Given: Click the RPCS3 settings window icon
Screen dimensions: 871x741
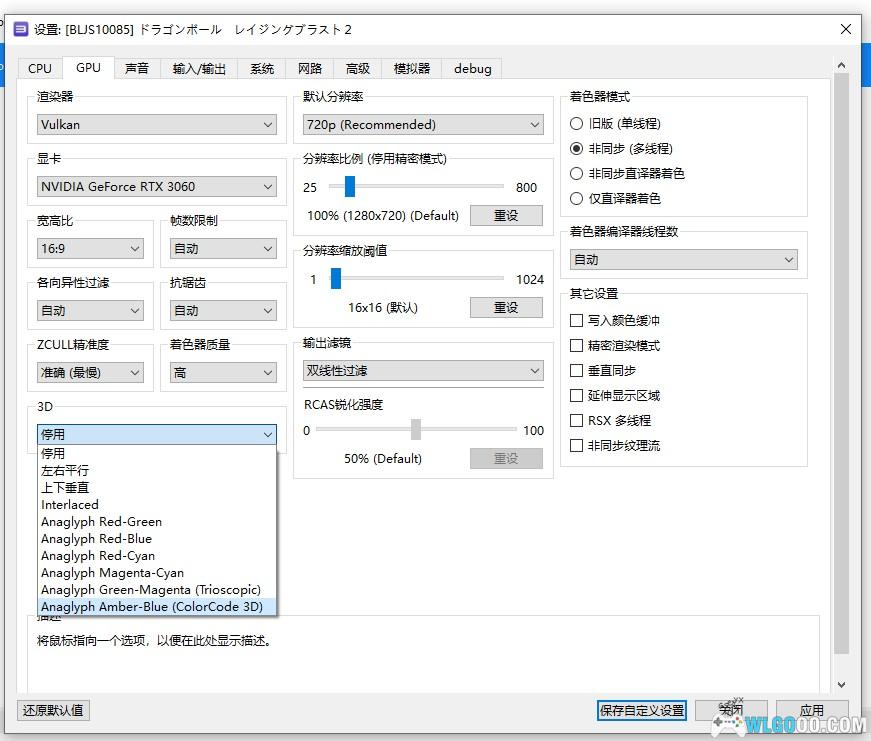Looking at the screenshot, I should (20, 29).
